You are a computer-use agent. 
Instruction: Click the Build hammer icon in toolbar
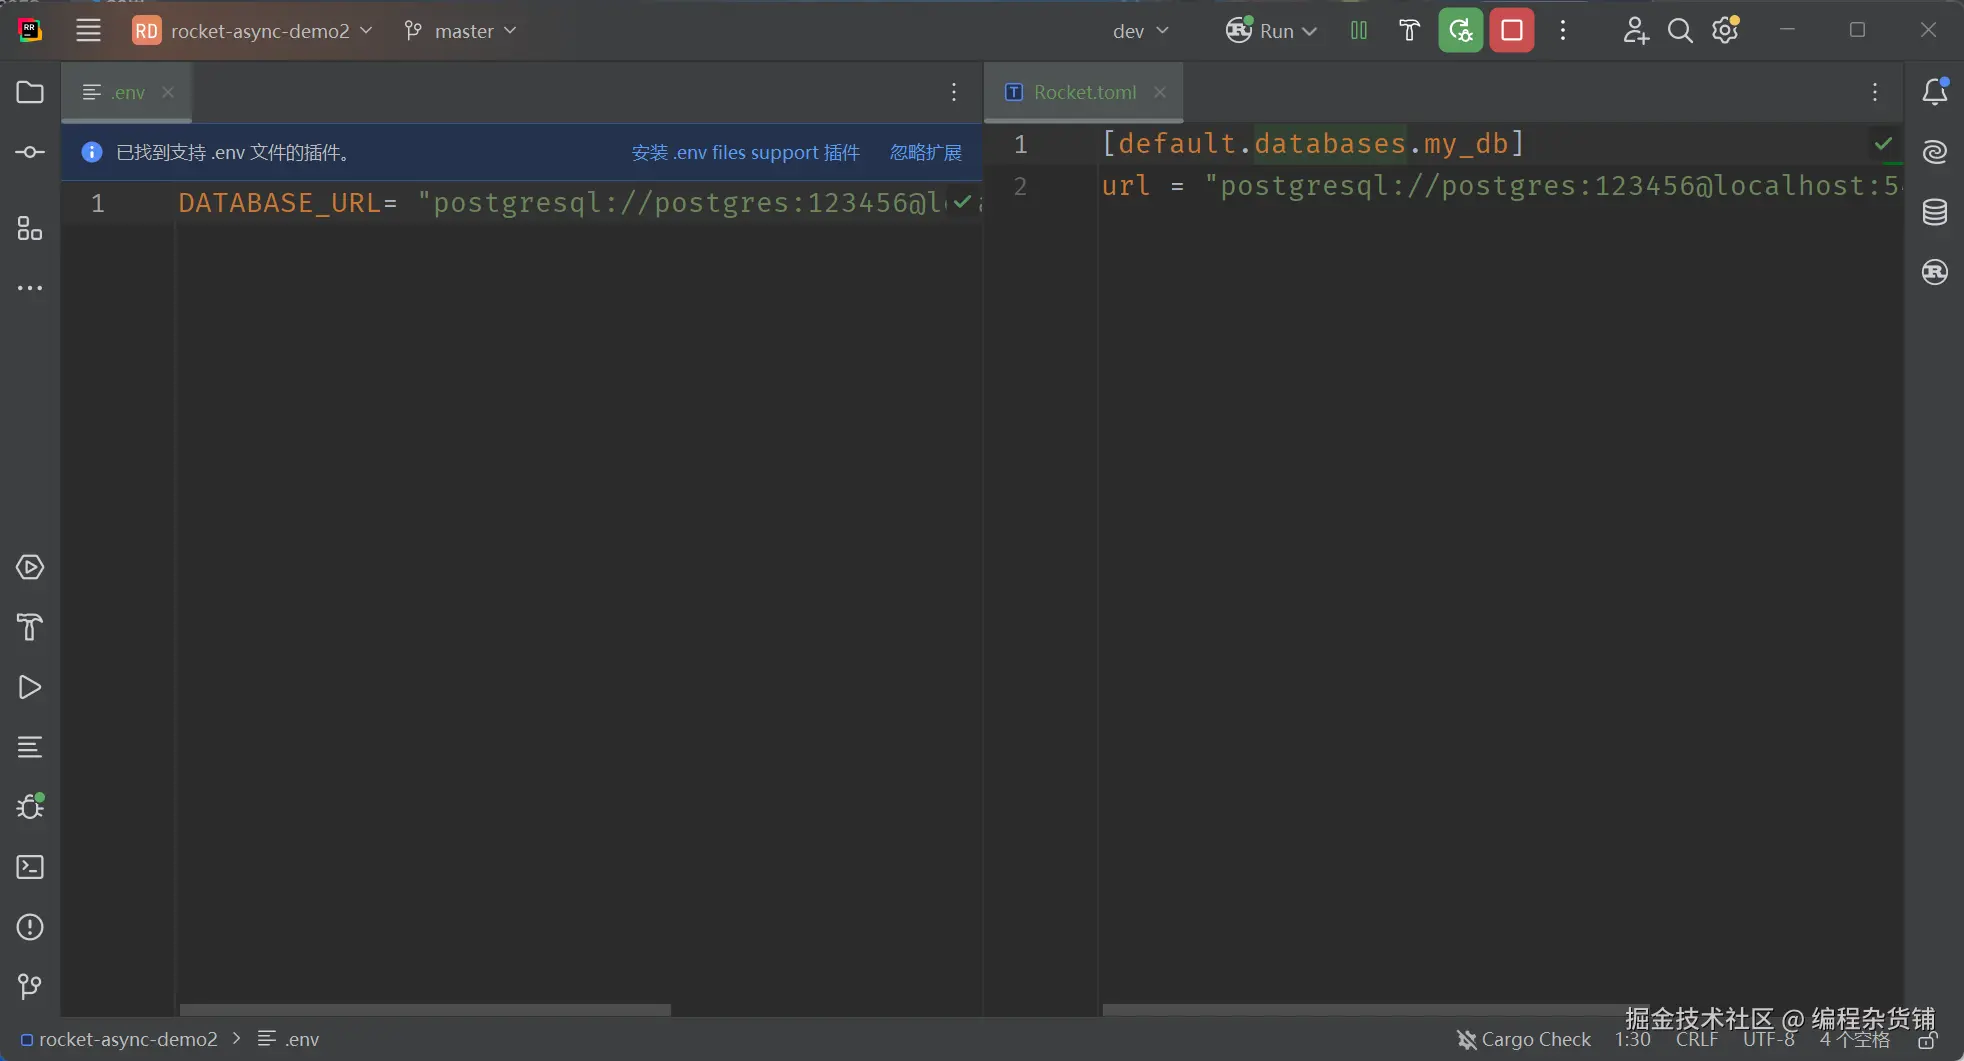[1409, 30]
